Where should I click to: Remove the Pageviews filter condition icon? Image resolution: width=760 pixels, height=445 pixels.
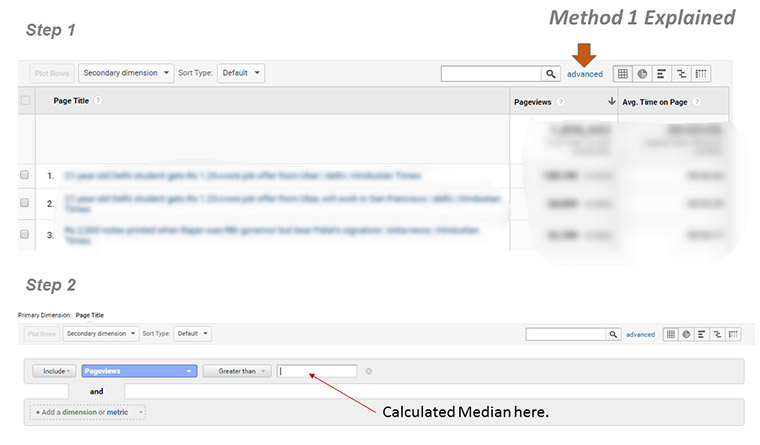point(369,371)
